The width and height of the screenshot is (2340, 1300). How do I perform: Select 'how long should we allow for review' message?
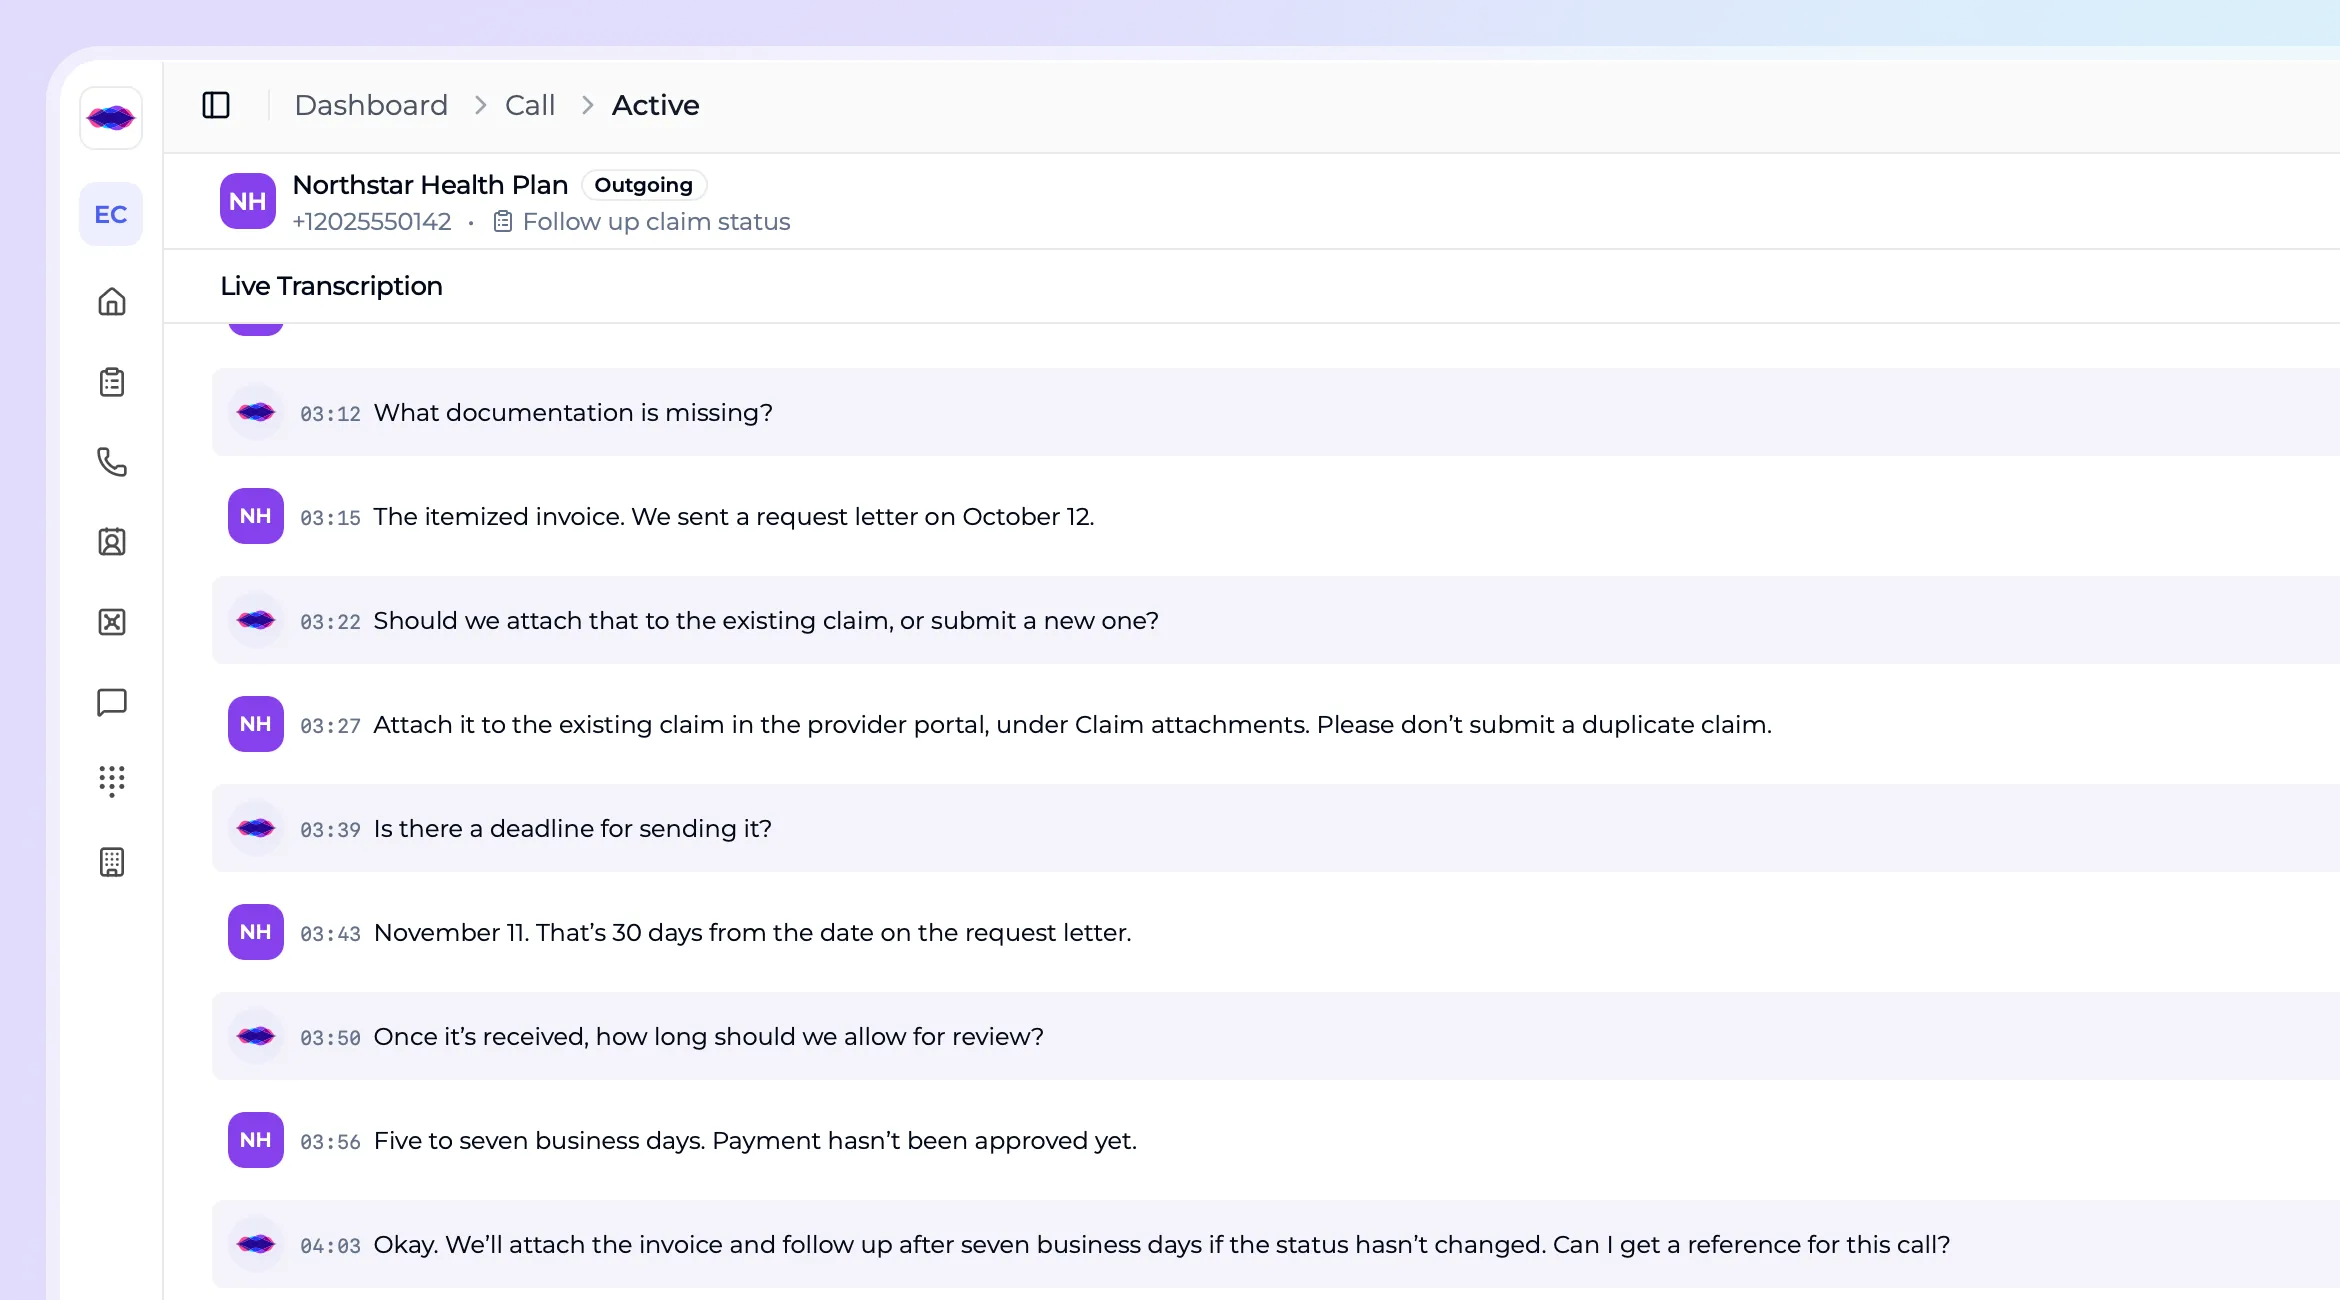tap(708, 1036)
